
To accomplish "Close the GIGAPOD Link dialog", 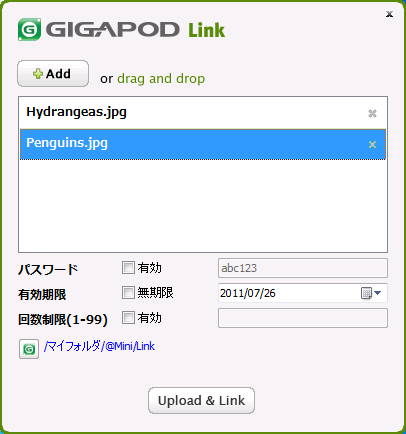I will (x=389, y=14).
